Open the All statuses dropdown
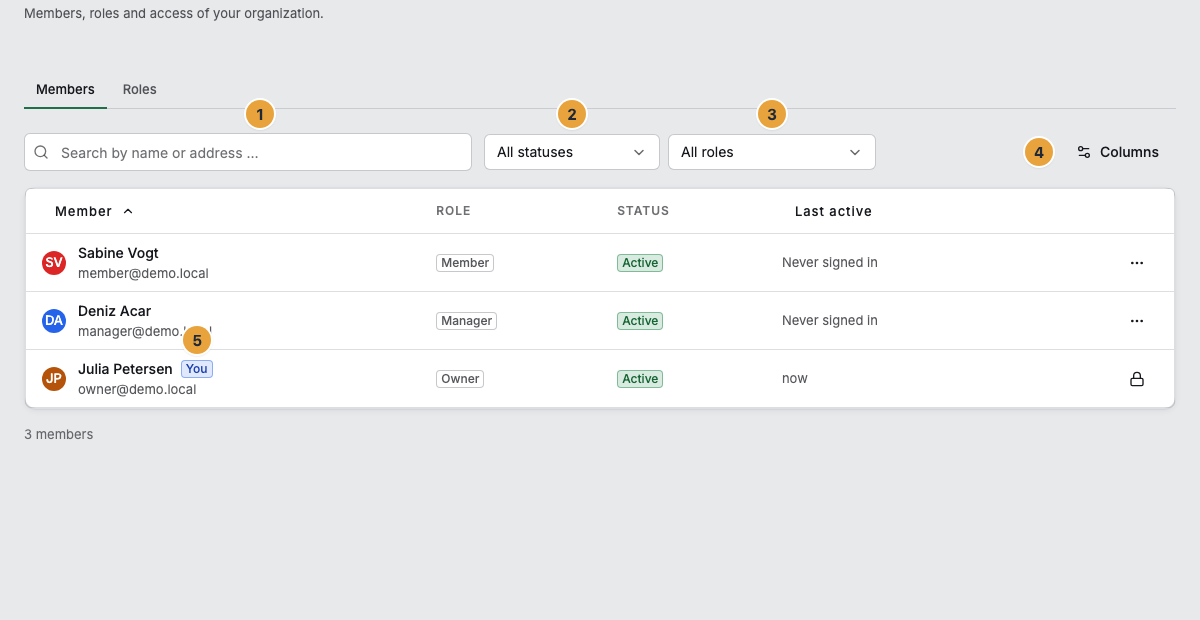This screenshot has width=1200, height=620. coord(572,152)
